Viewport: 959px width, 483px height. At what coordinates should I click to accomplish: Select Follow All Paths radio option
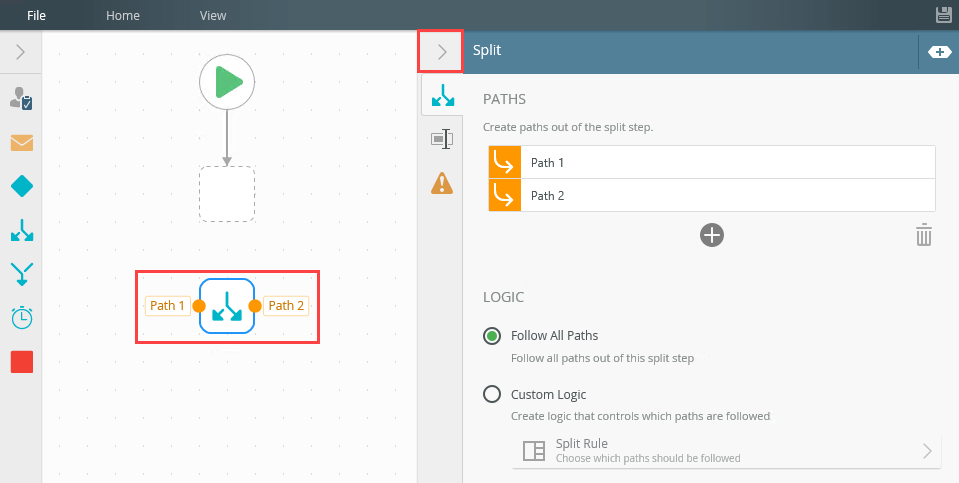(x=492, y=336)
